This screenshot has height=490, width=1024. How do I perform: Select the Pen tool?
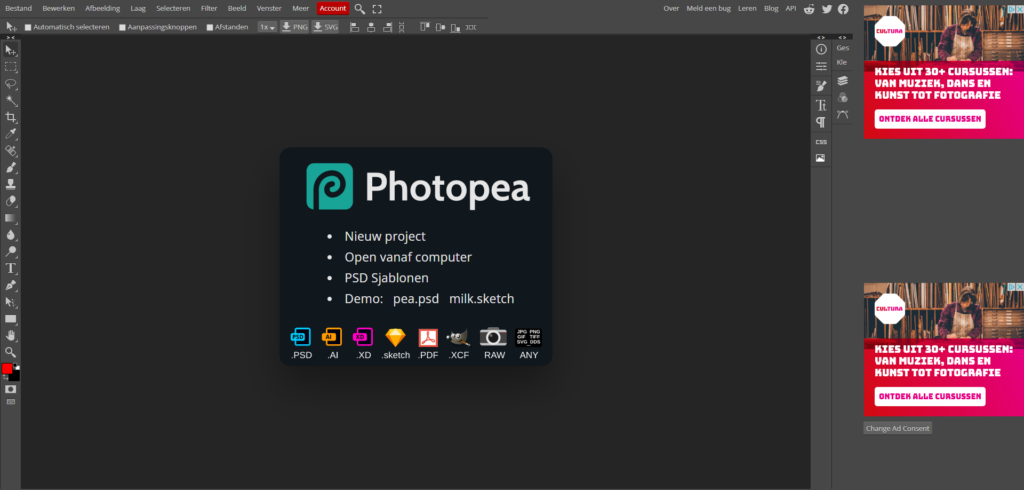[x=10, y=286]
